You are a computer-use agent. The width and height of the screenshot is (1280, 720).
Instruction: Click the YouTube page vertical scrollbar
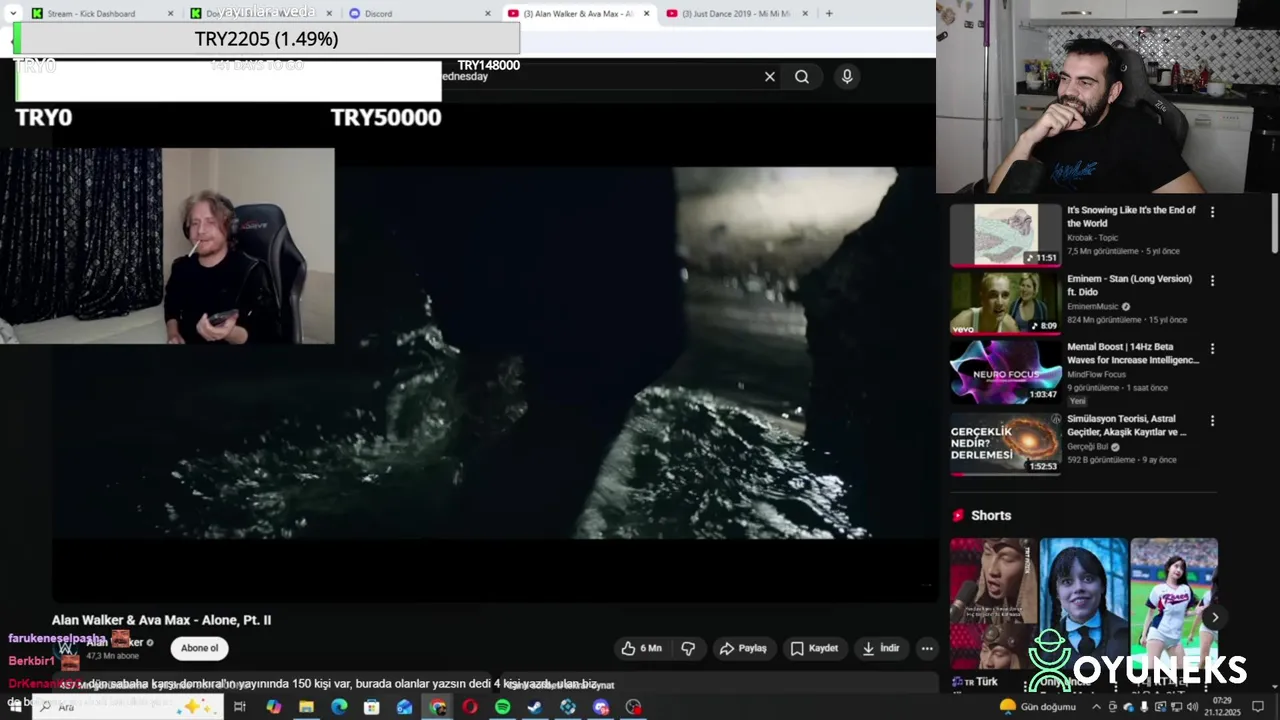[1275, 225]
